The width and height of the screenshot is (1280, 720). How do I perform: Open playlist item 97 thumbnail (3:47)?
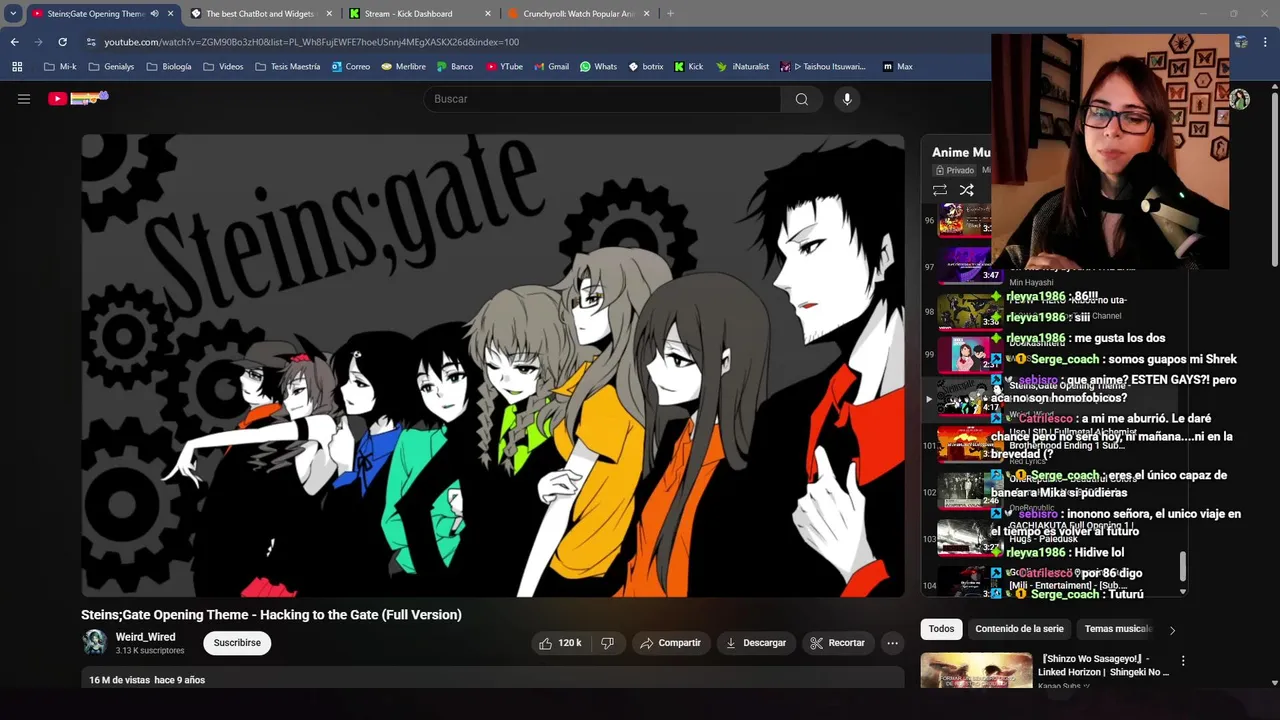tap(969, 265)
